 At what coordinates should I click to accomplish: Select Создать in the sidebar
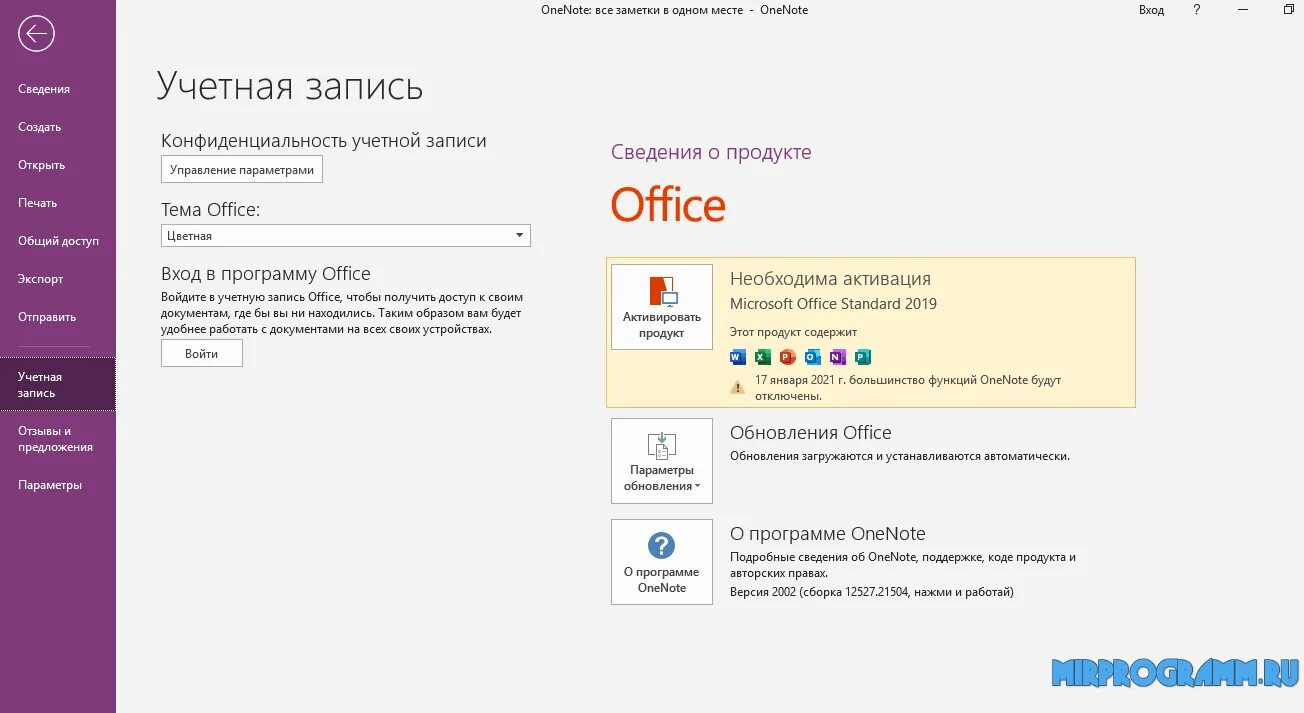point(58,127)
